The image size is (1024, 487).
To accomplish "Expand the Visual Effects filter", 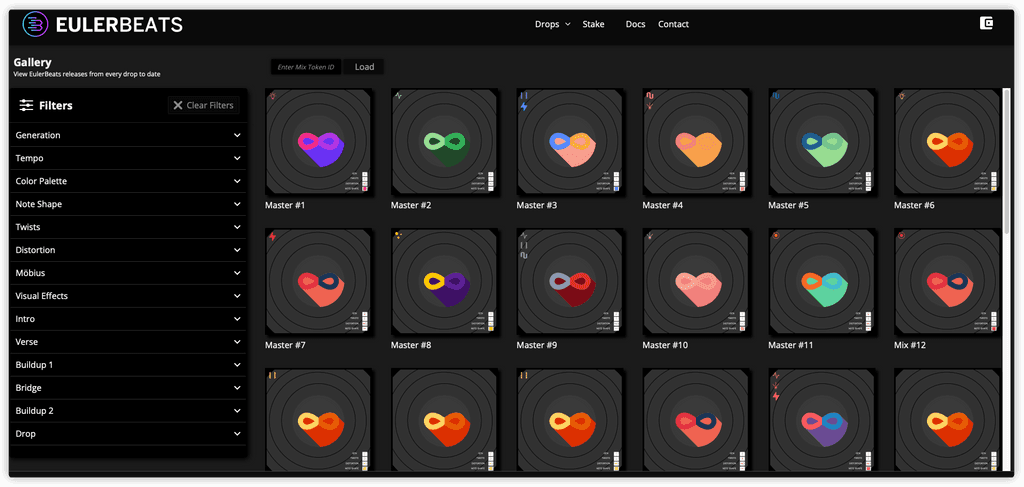I will pyautogui.click(x=129, y=296).
